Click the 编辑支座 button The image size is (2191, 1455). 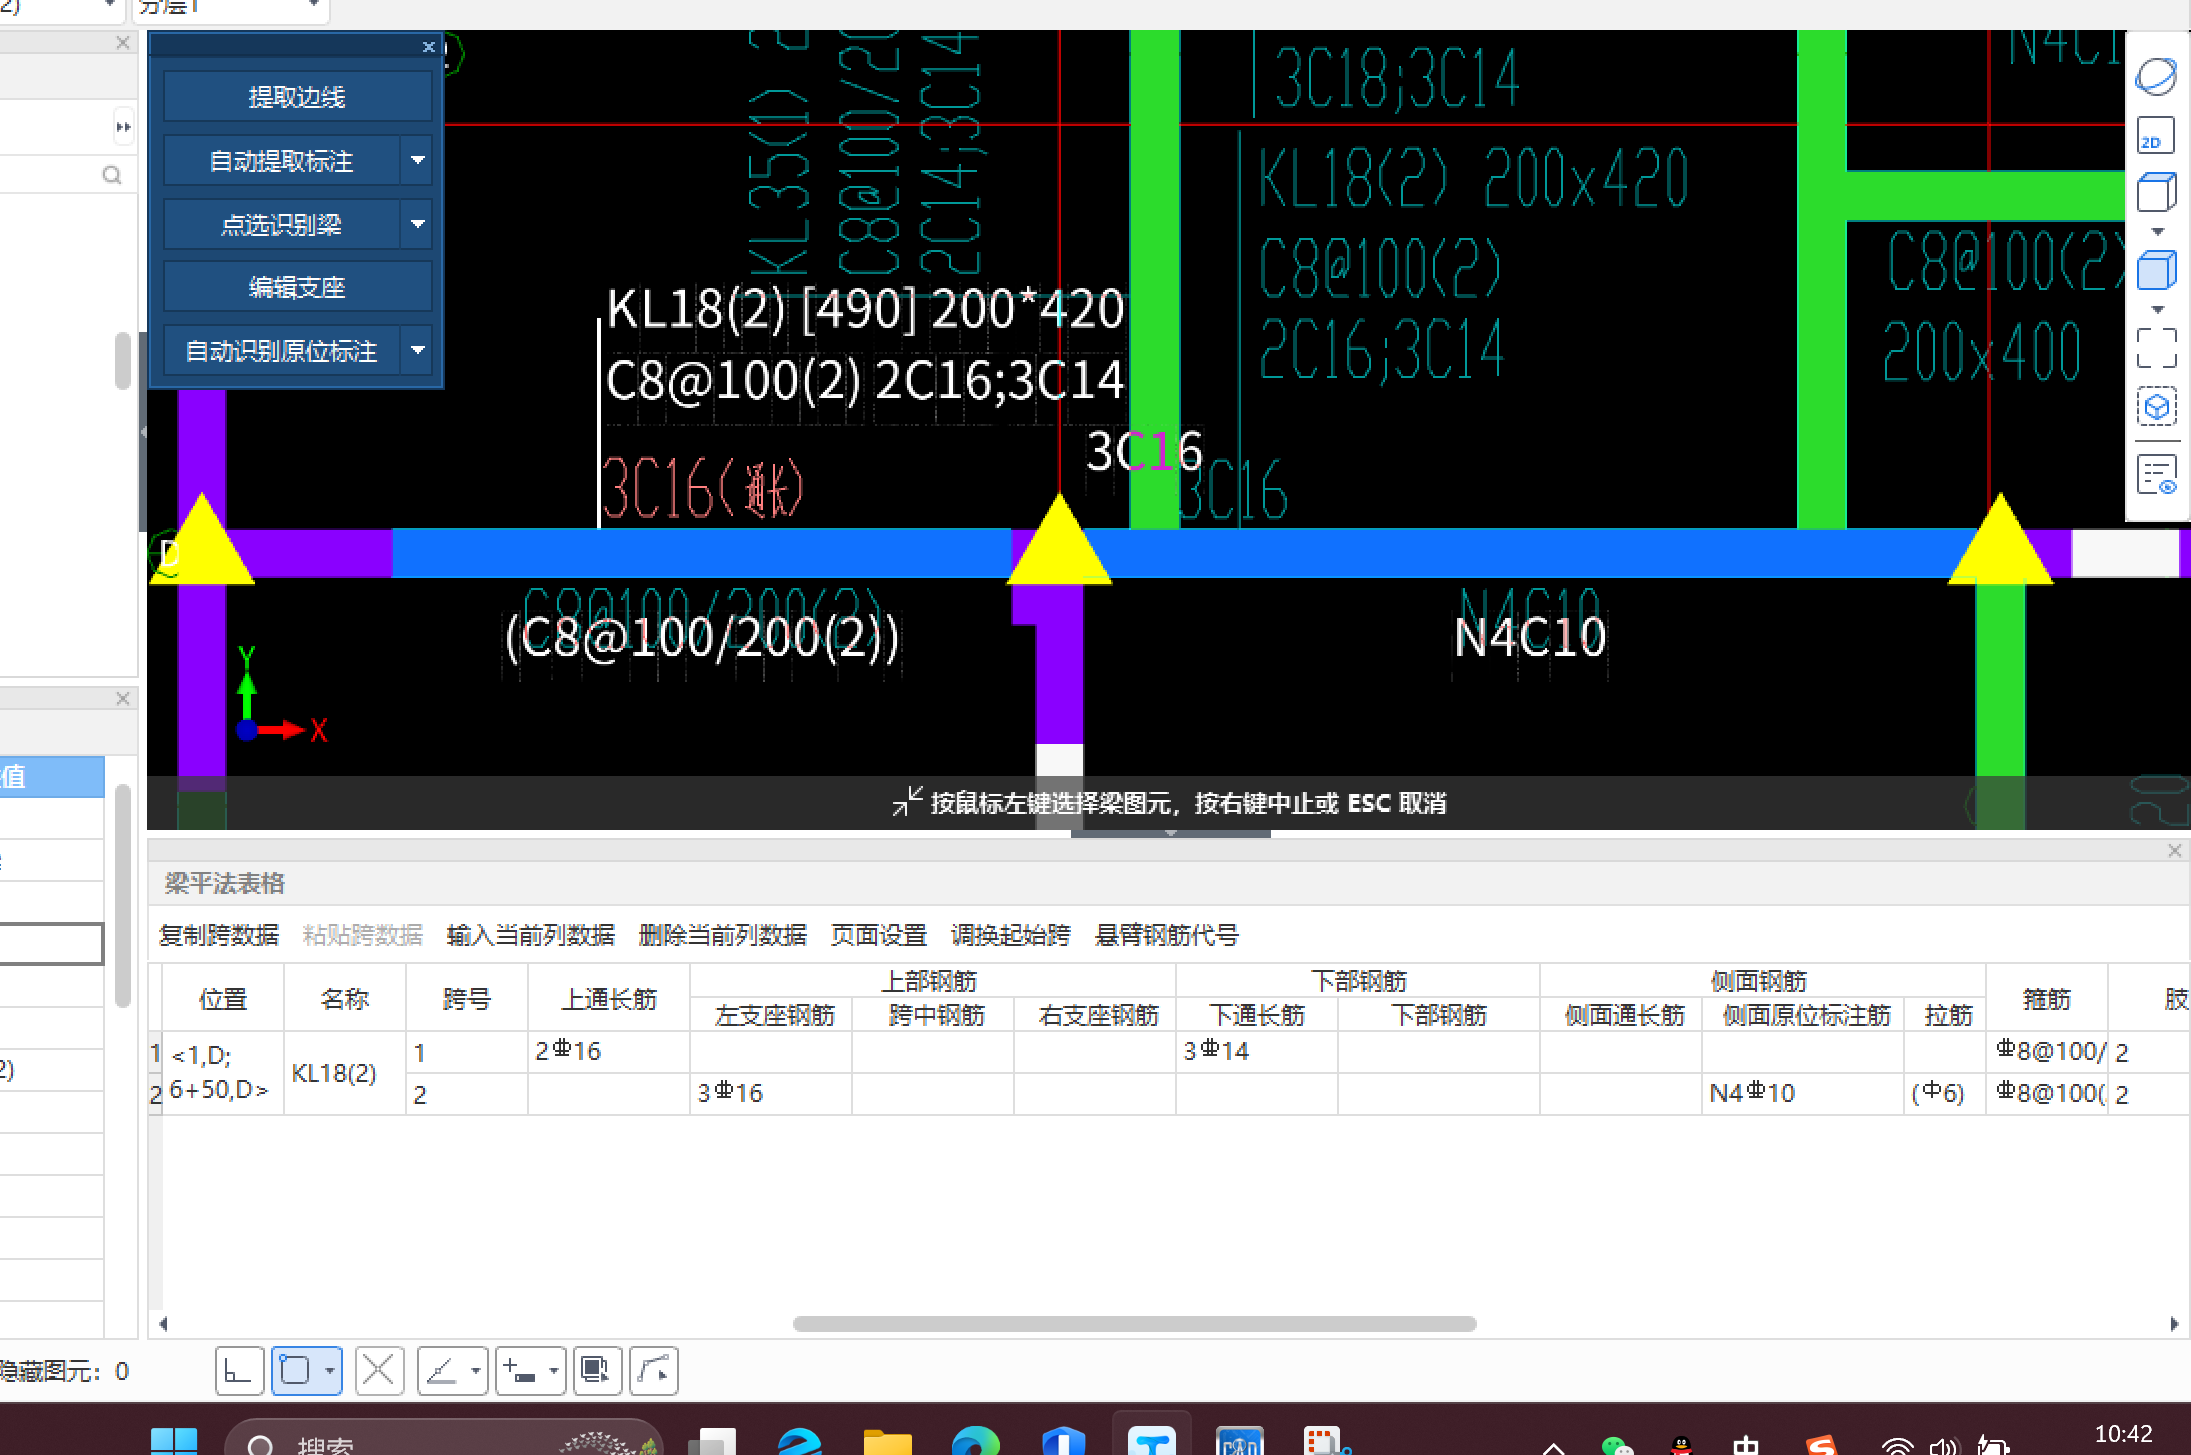(297, 287)
